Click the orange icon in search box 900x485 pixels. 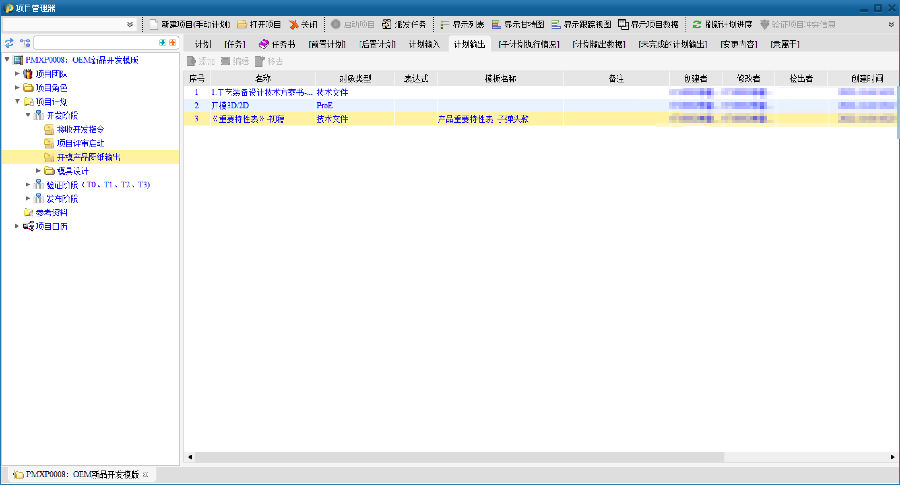[x=172, y=42]
